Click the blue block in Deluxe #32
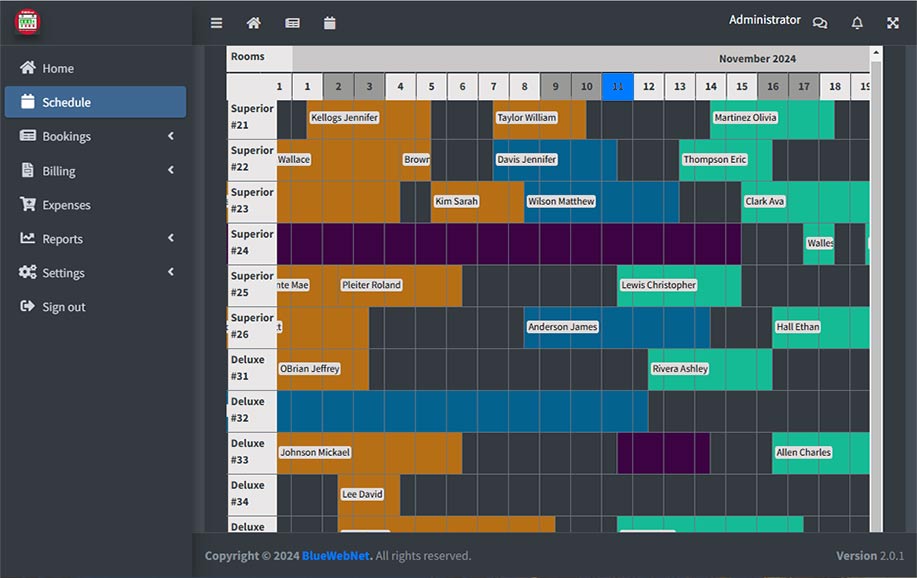The width and height of the screenshot is (917, 578). [463, 411]
